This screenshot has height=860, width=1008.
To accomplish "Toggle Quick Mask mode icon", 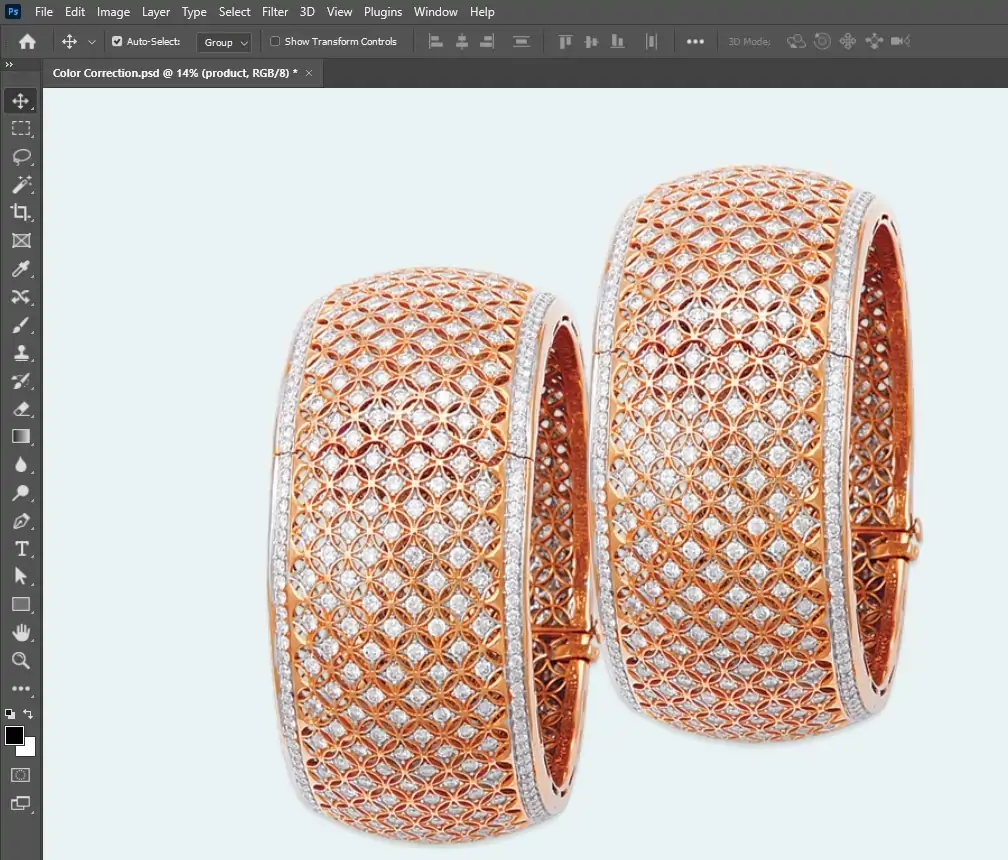I will pyautogui.click(x=21, y=775).
